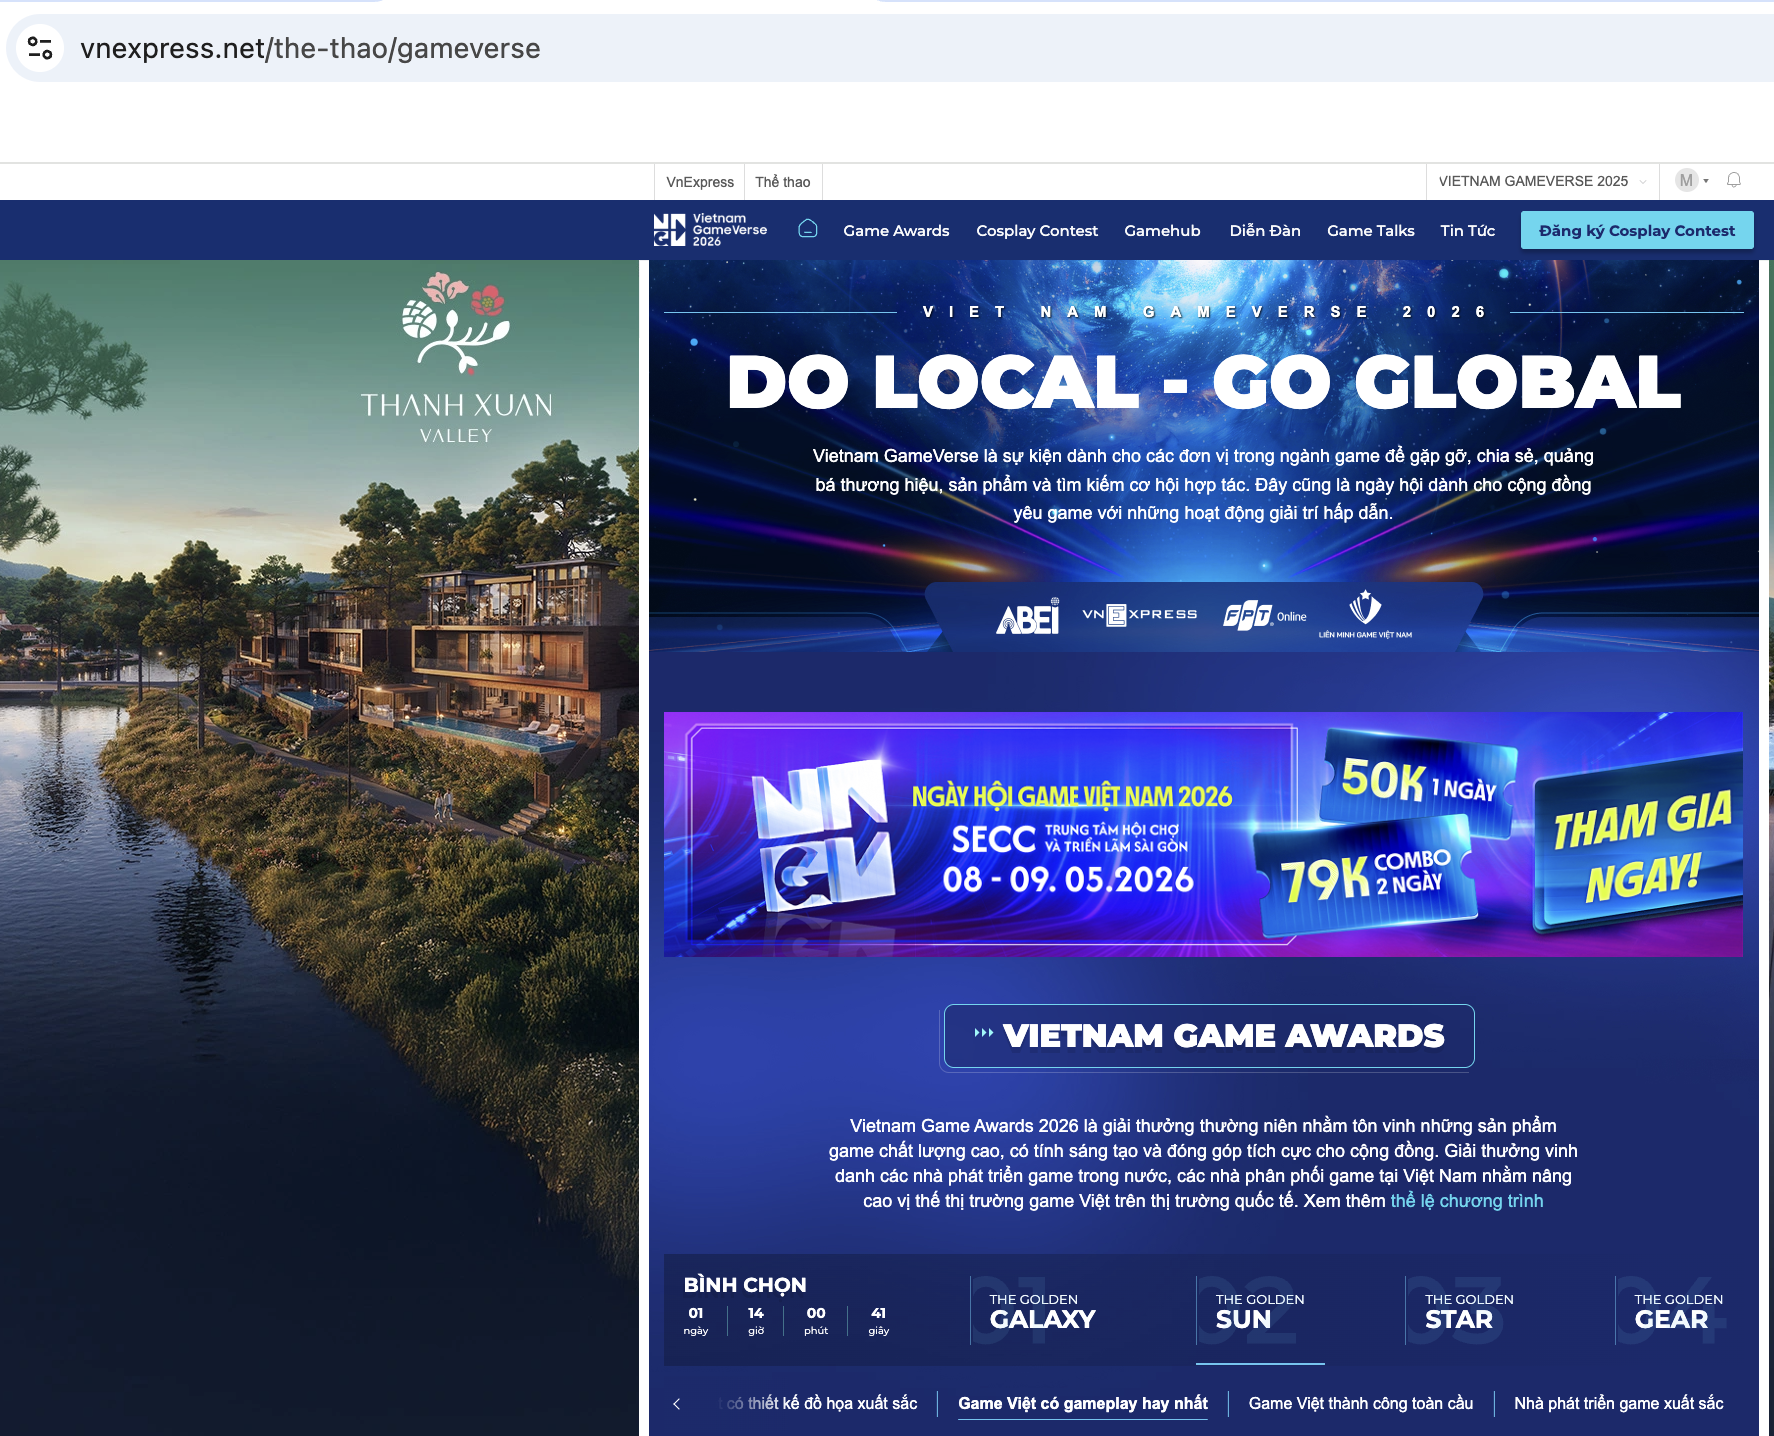Click the NHGV logo on the ticket banner

pos(820,836)
